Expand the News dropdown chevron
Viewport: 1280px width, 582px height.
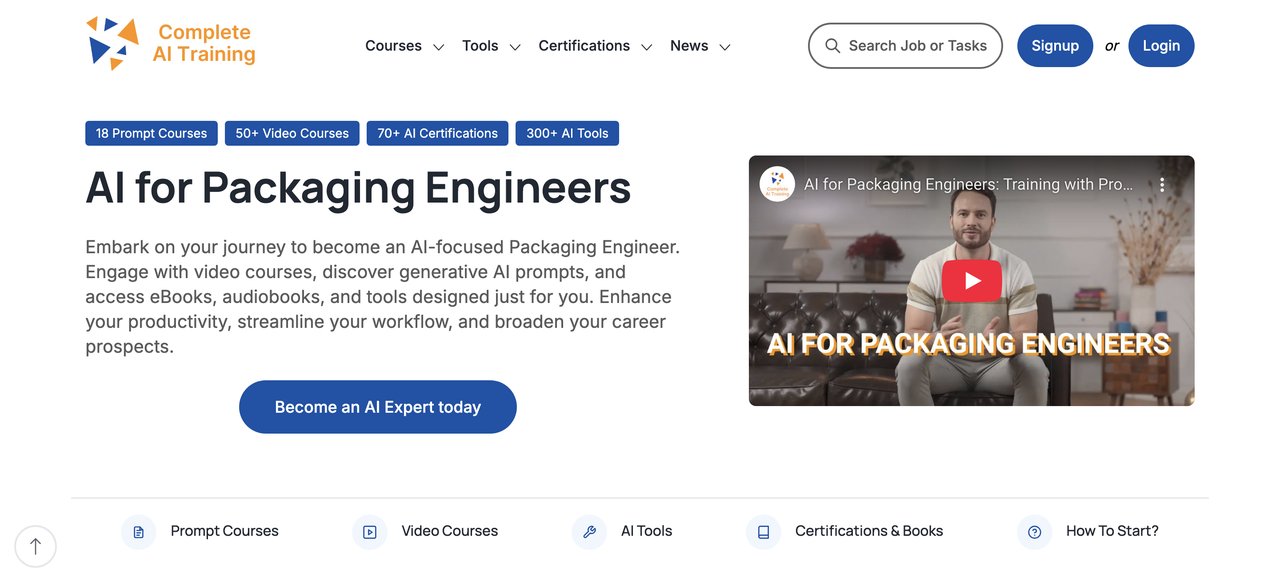point(725,47)
